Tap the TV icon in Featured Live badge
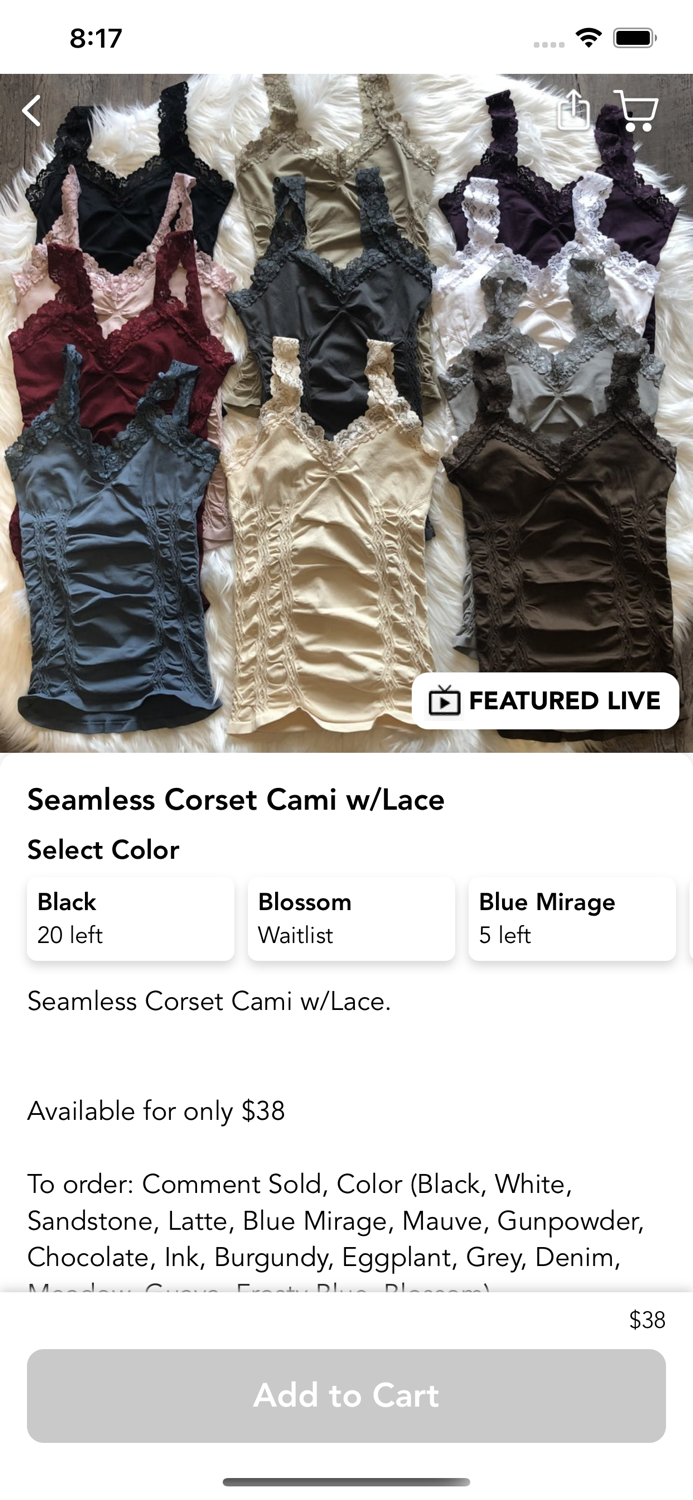 point(444,701)
